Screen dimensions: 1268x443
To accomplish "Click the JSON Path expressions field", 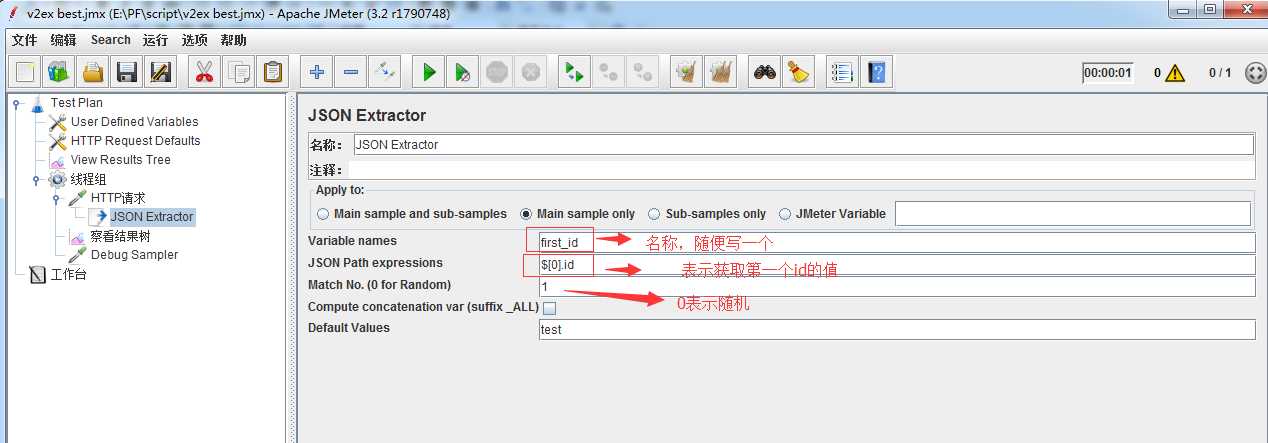I will pos(896,265).
